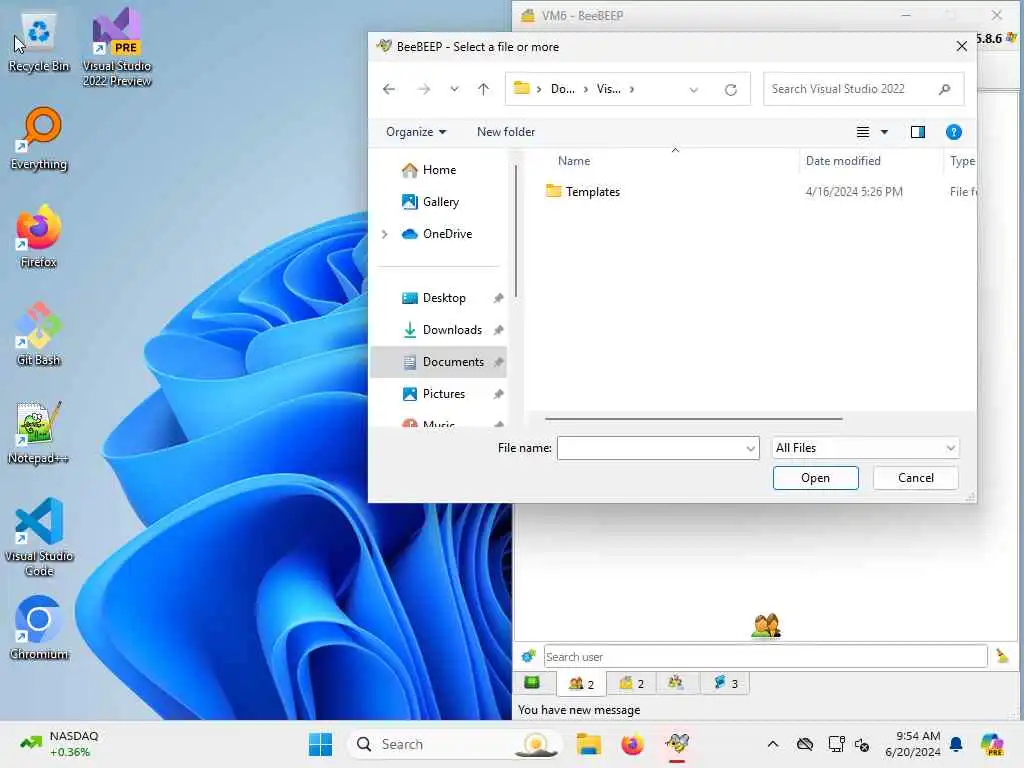
Task: Switch to BeeBEEP tab showing 3
Action: pyautogui.click(x=726, y=683)
